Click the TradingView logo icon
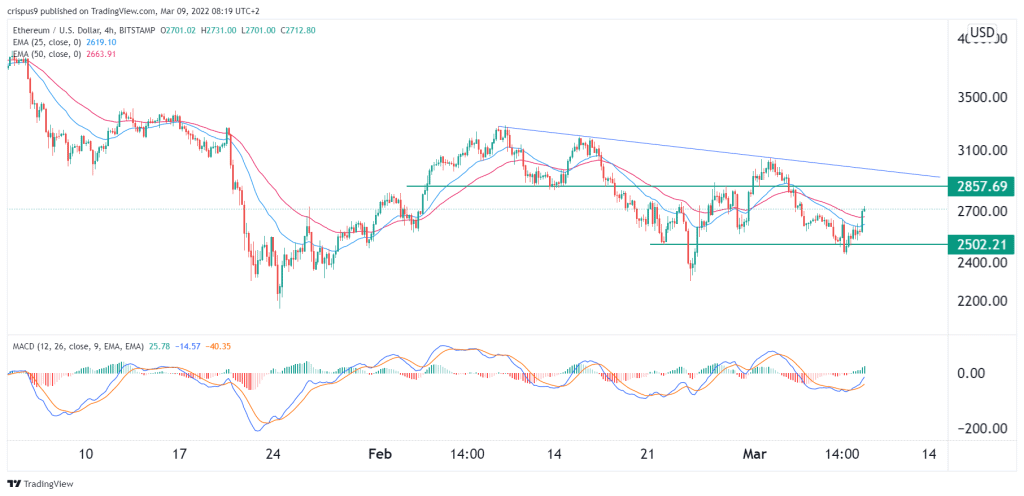 [17, 484]
